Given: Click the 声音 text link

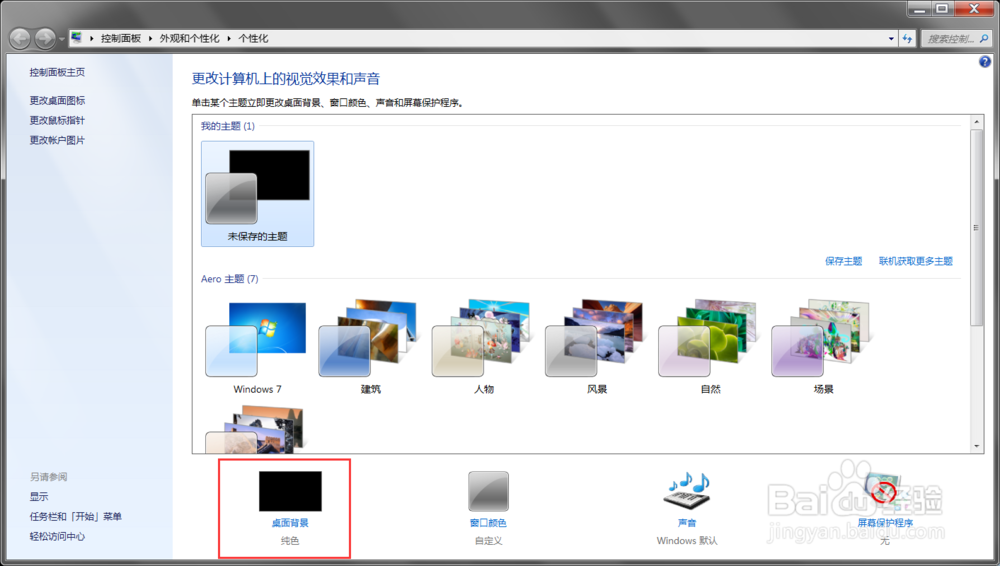Looking at the screenshot, I should click(687, 523).
